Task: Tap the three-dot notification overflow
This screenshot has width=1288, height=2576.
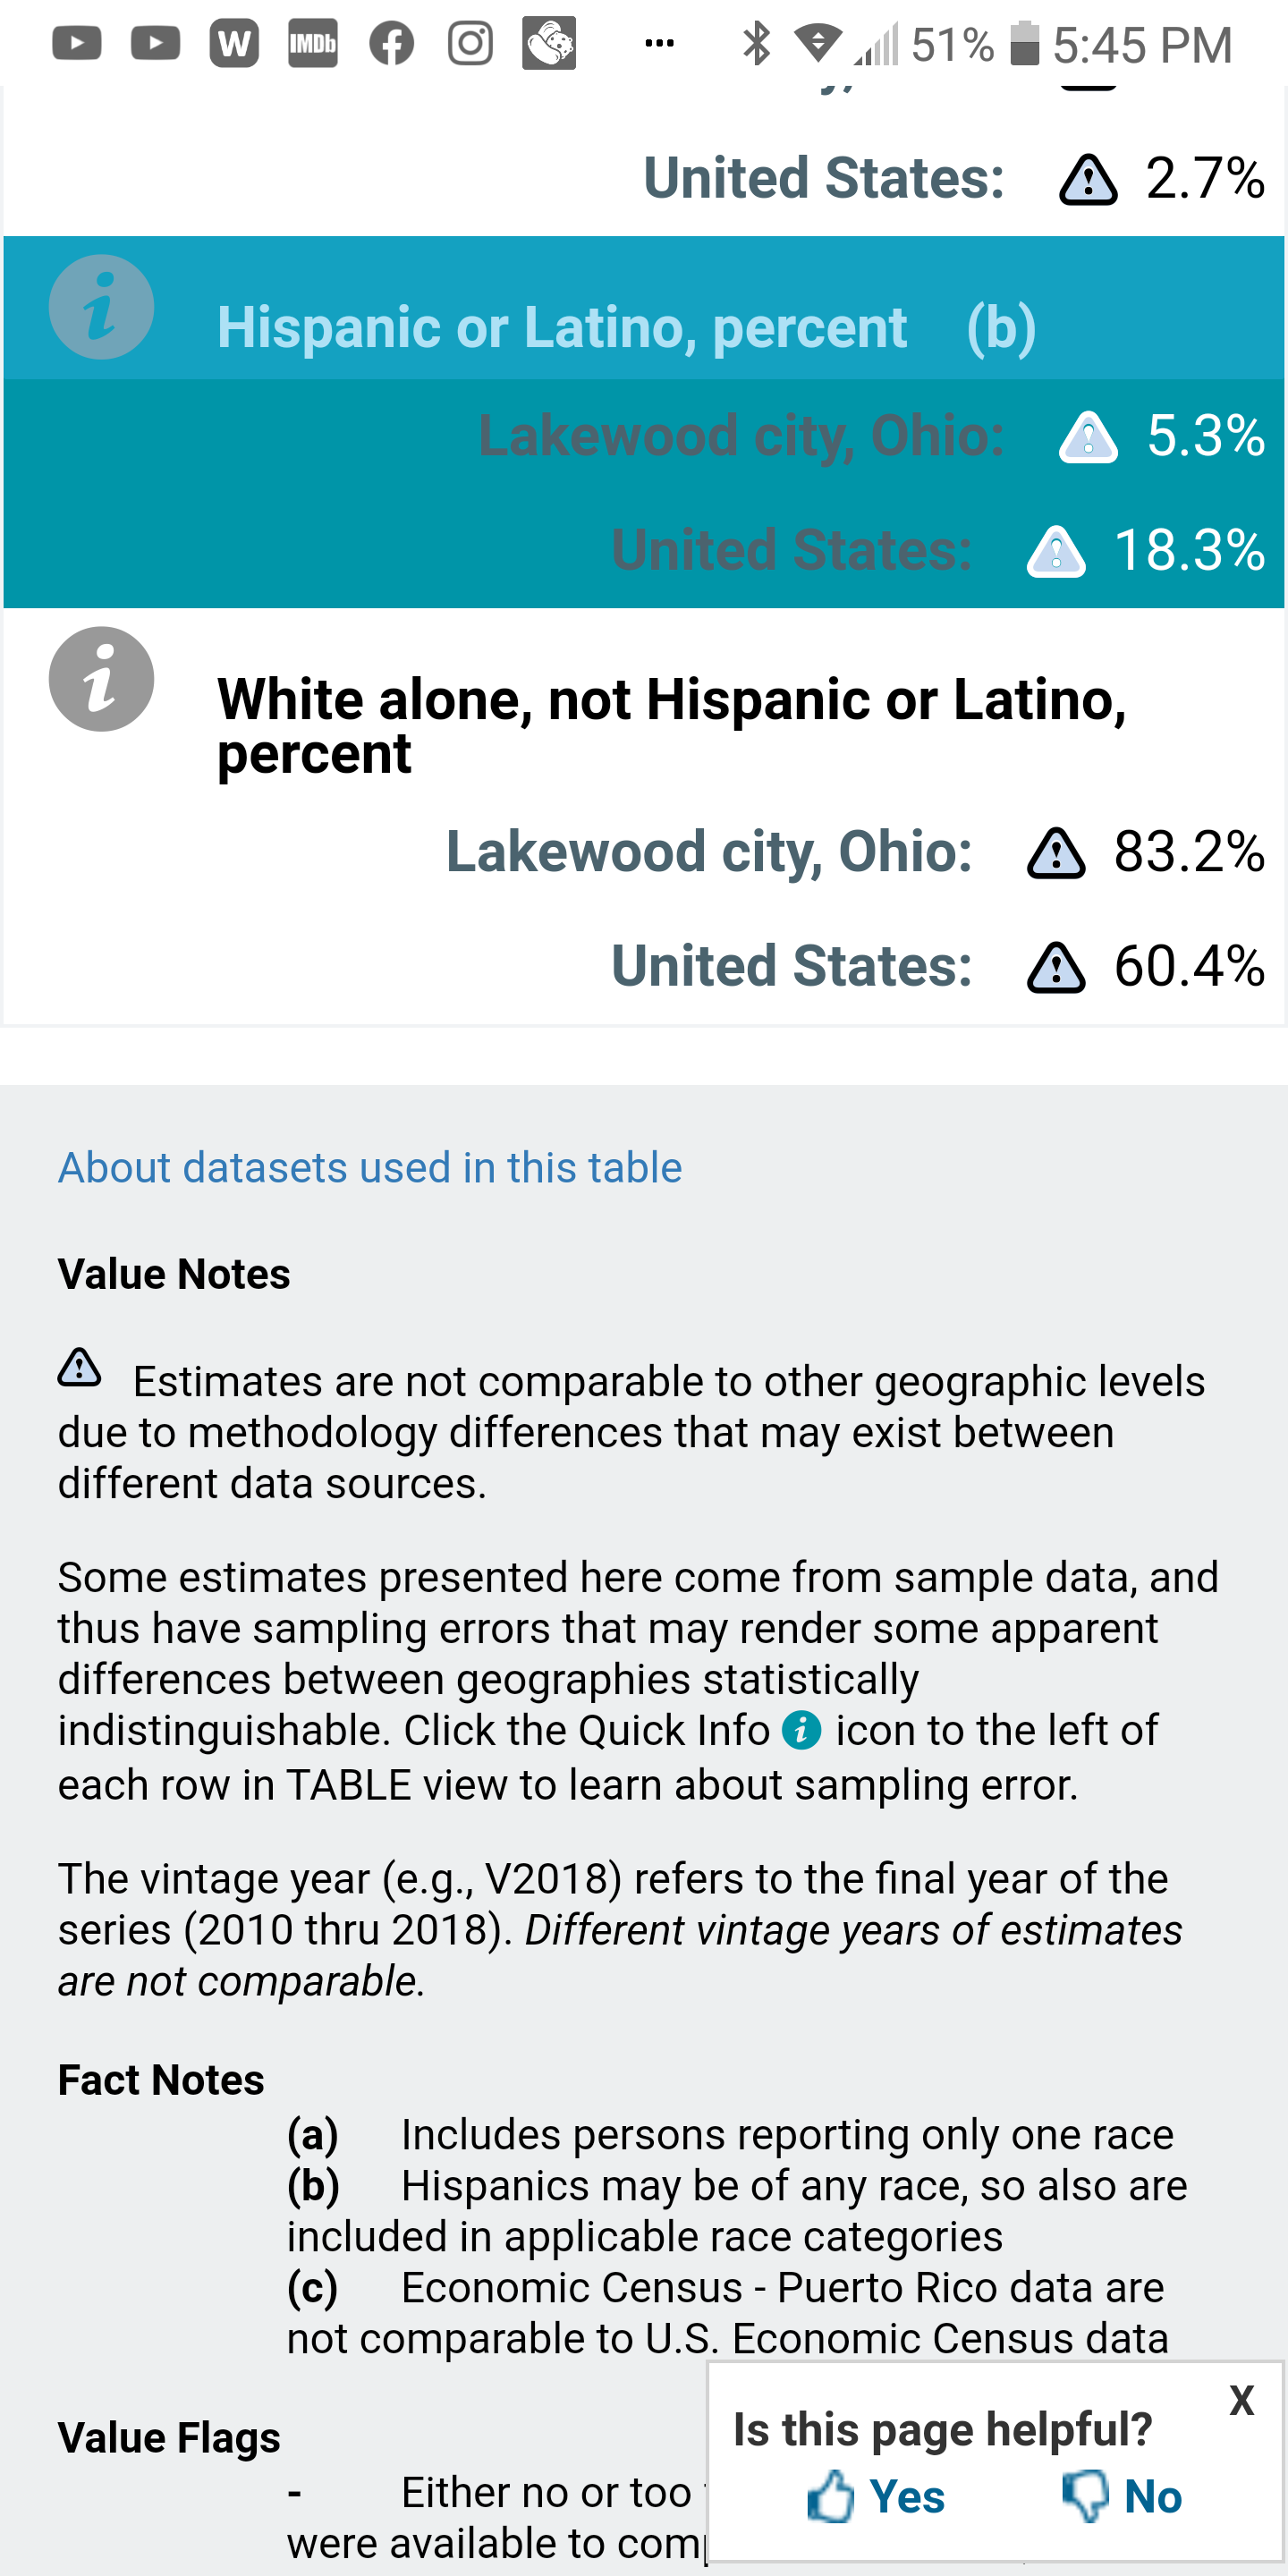Action: [659, 43]
